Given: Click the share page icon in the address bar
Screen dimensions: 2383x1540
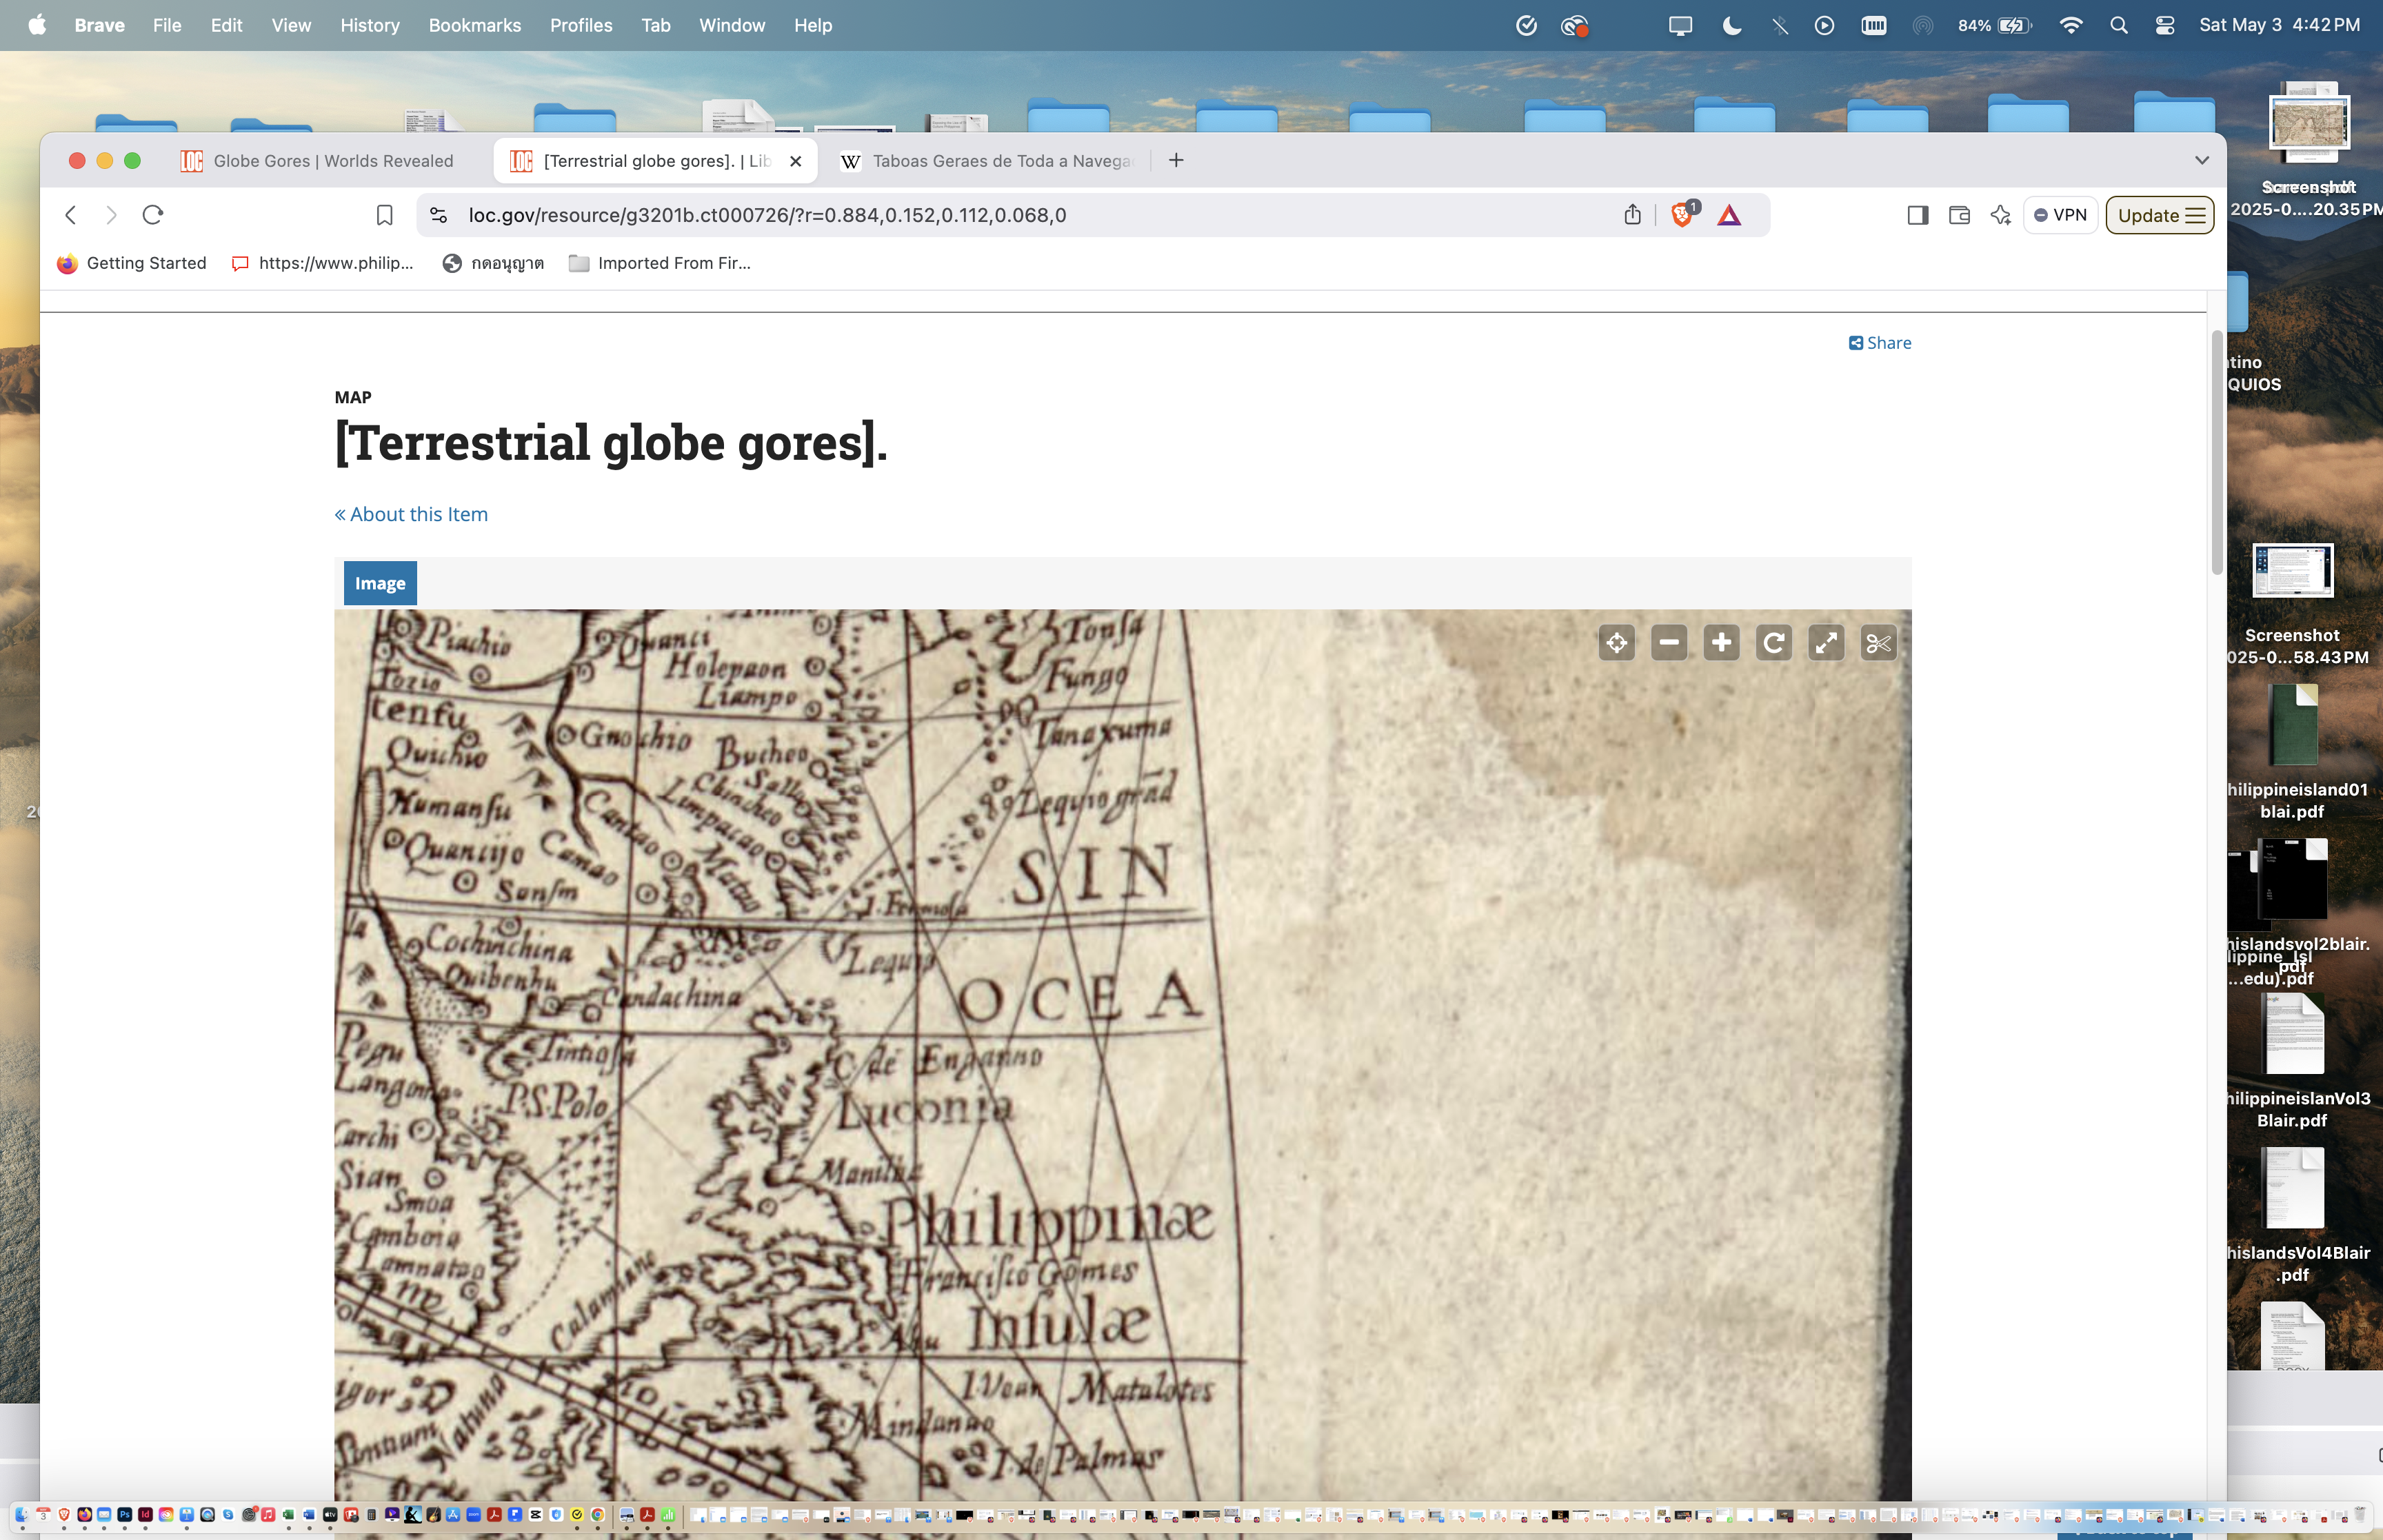Looking at the screenshot, I should pyautogui.click(x=1632, y=215).
